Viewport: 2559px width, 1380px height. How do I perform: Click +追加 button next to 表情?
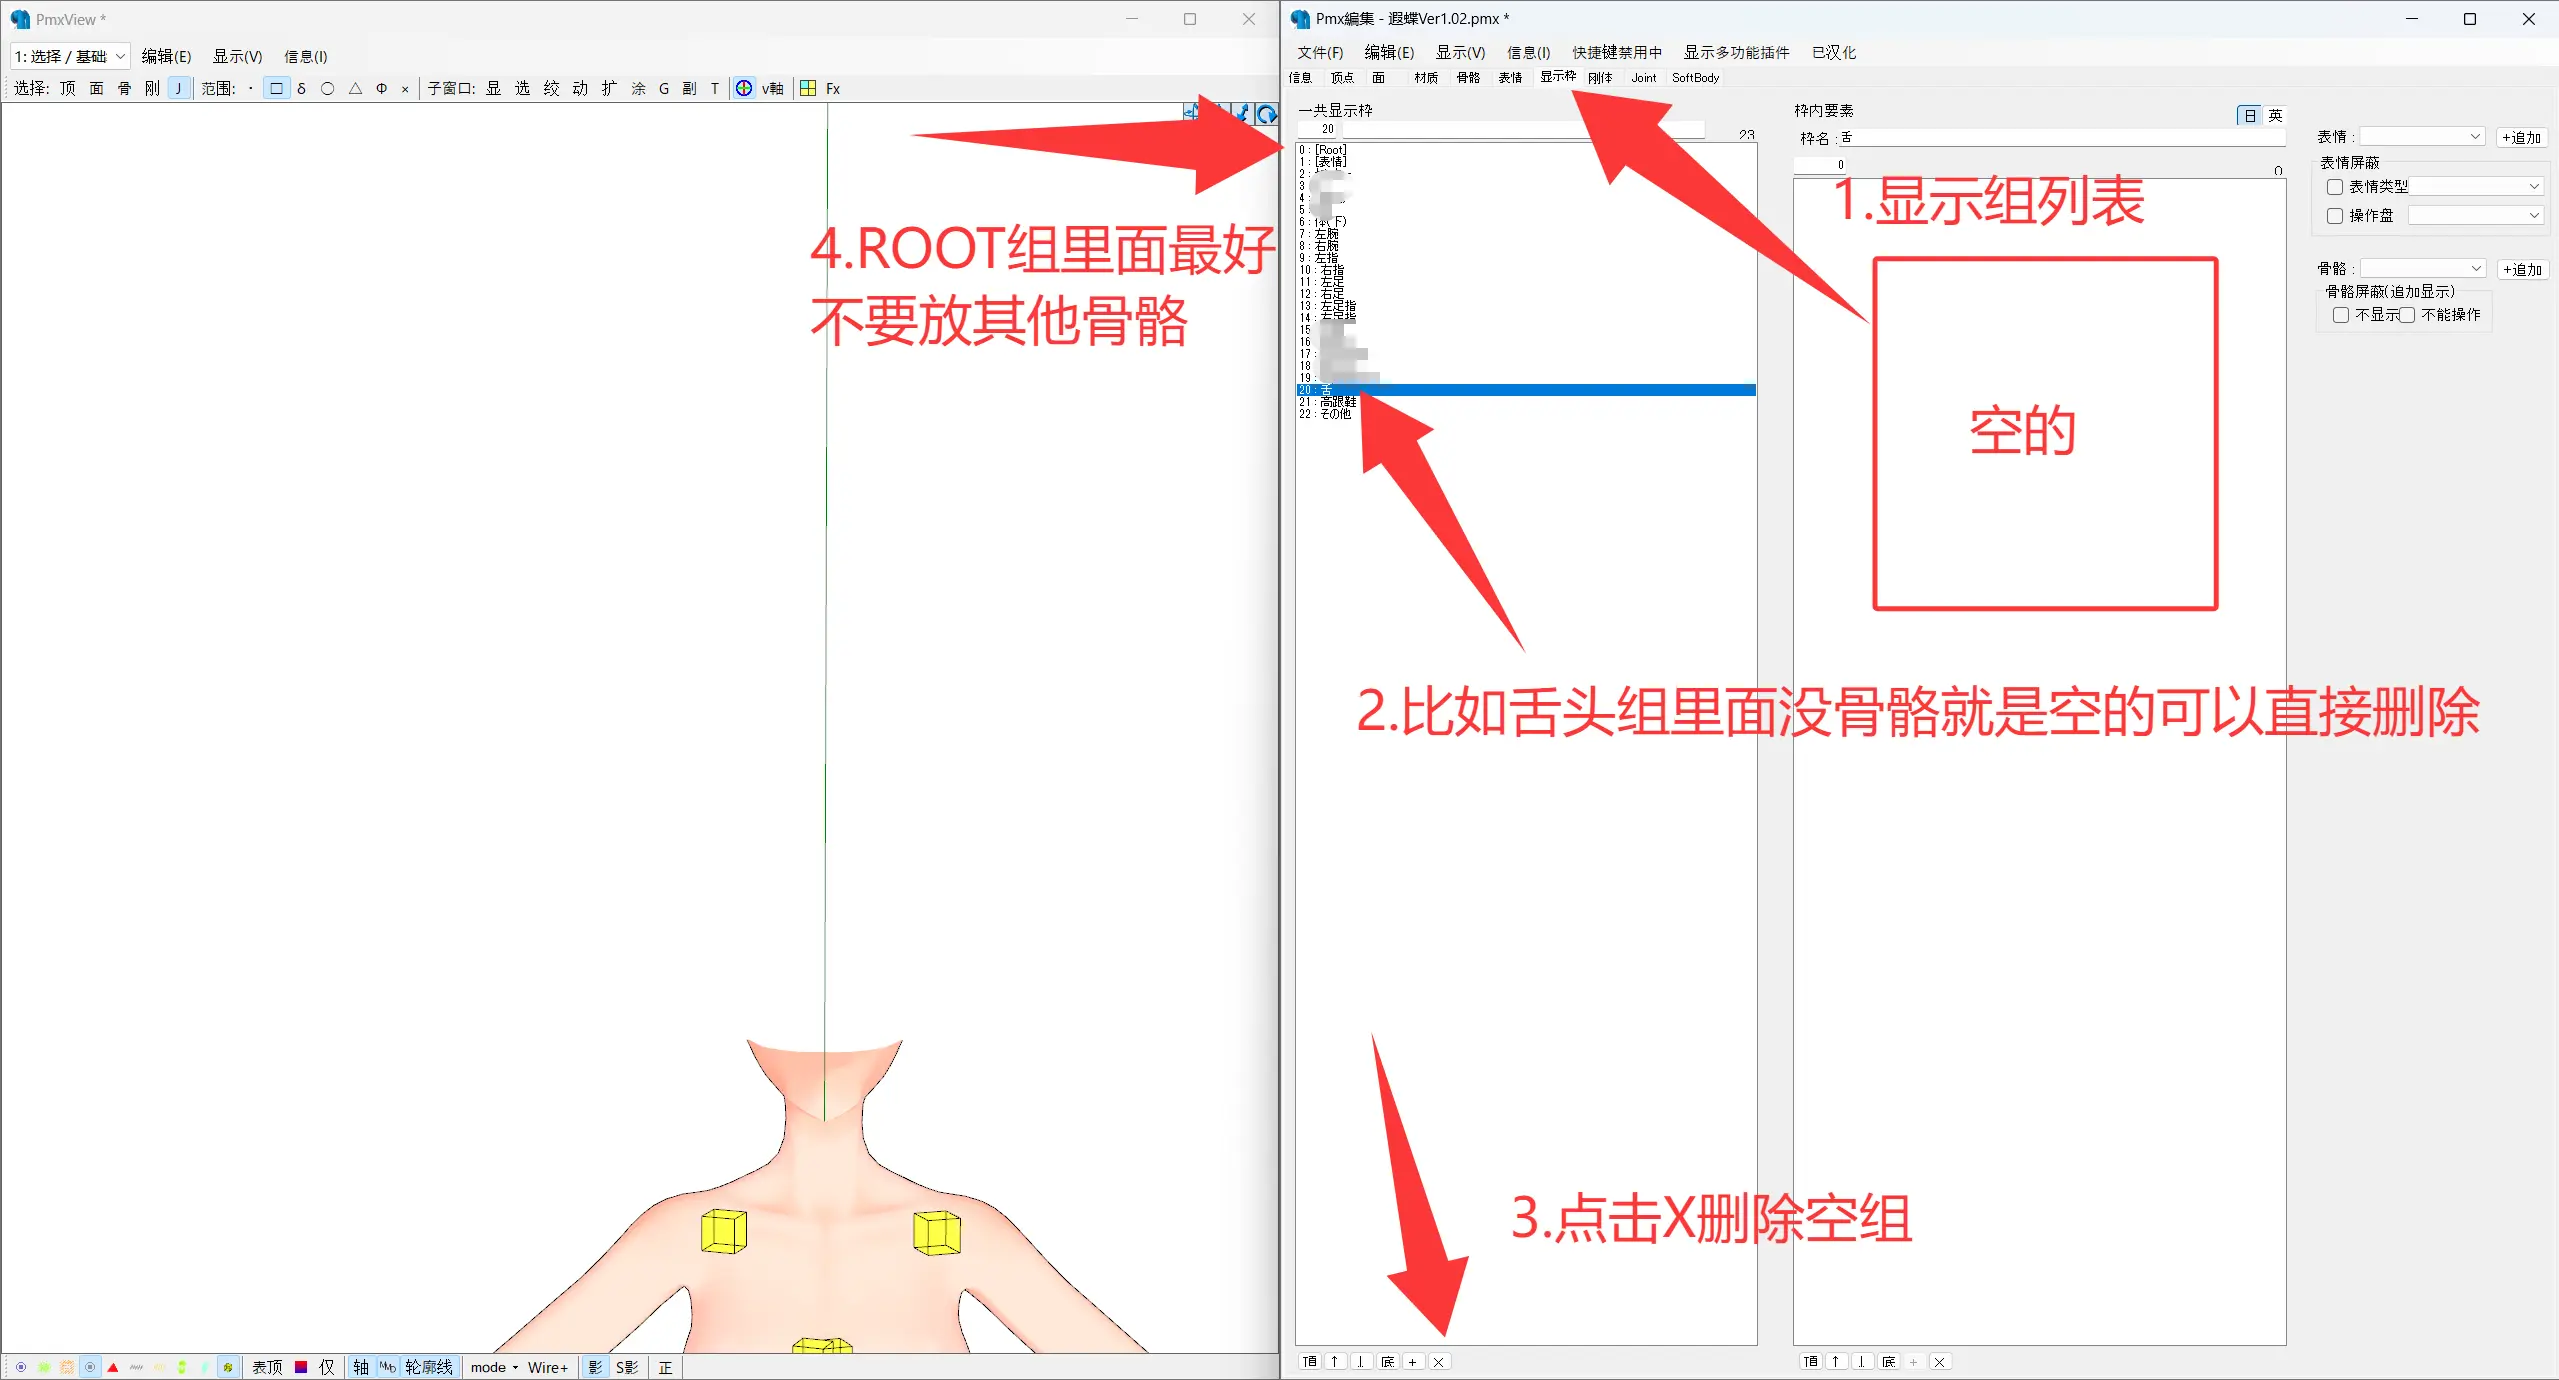click(x=2521, y=137)
